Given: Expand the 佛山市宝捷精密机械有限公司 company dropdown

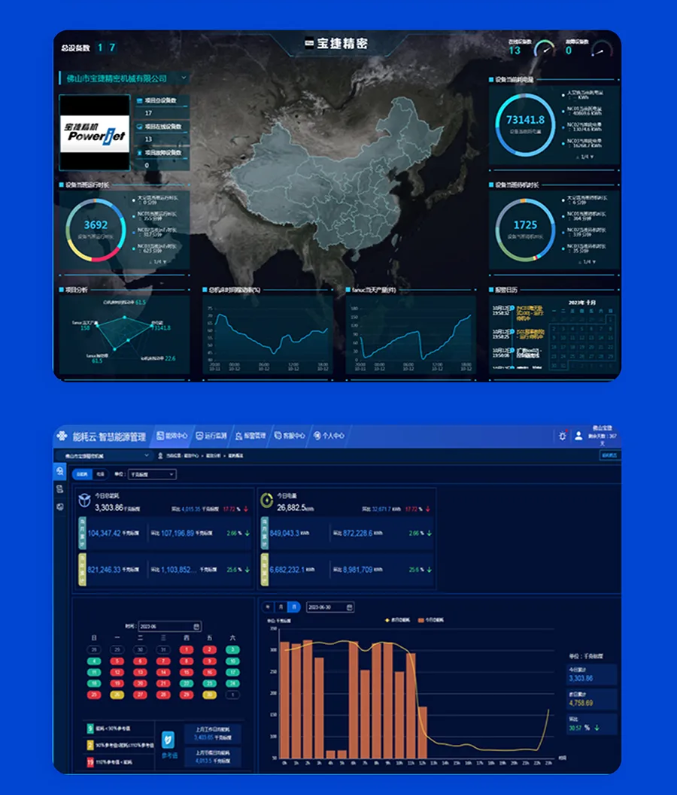Looking at the screenshot, I should [124, 77].
